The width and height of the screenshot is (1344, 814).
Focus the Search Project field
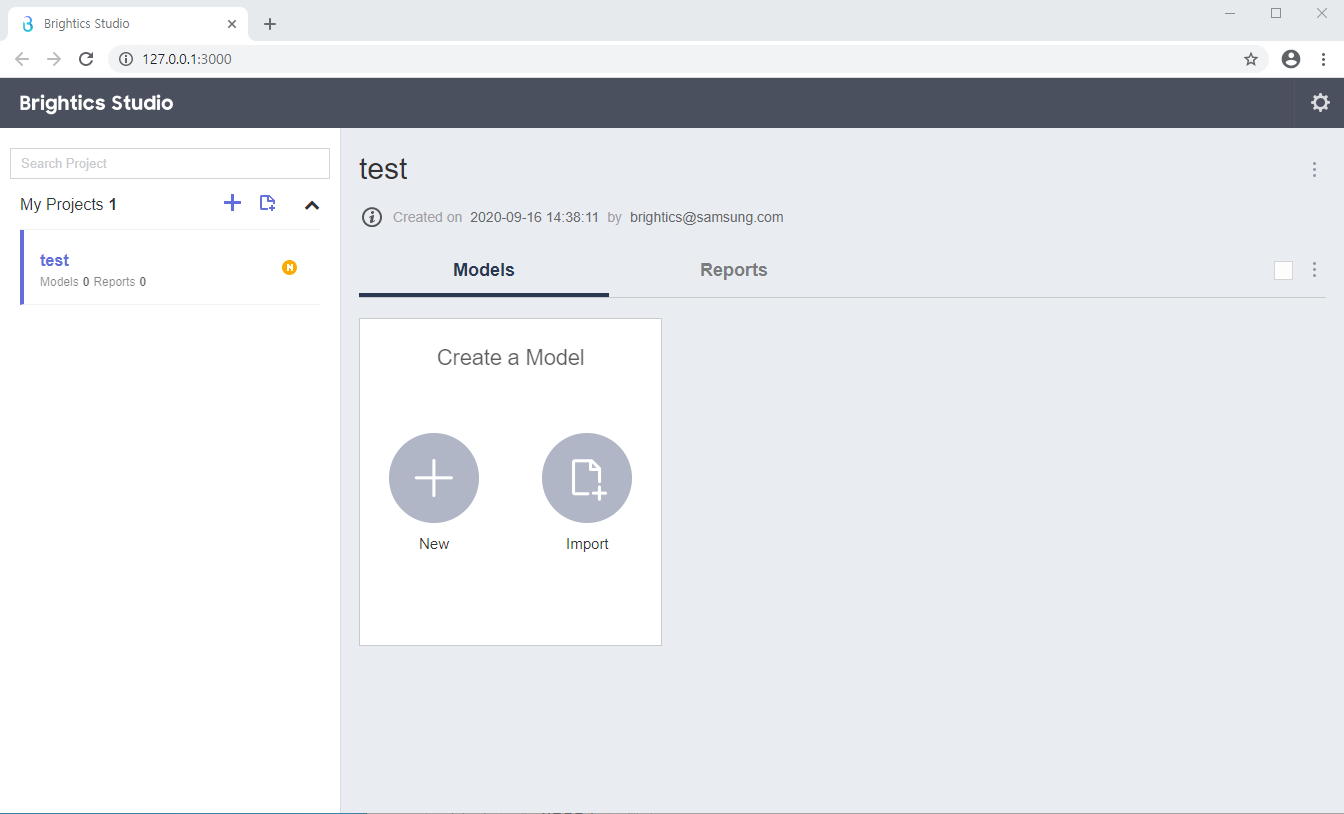170,163
